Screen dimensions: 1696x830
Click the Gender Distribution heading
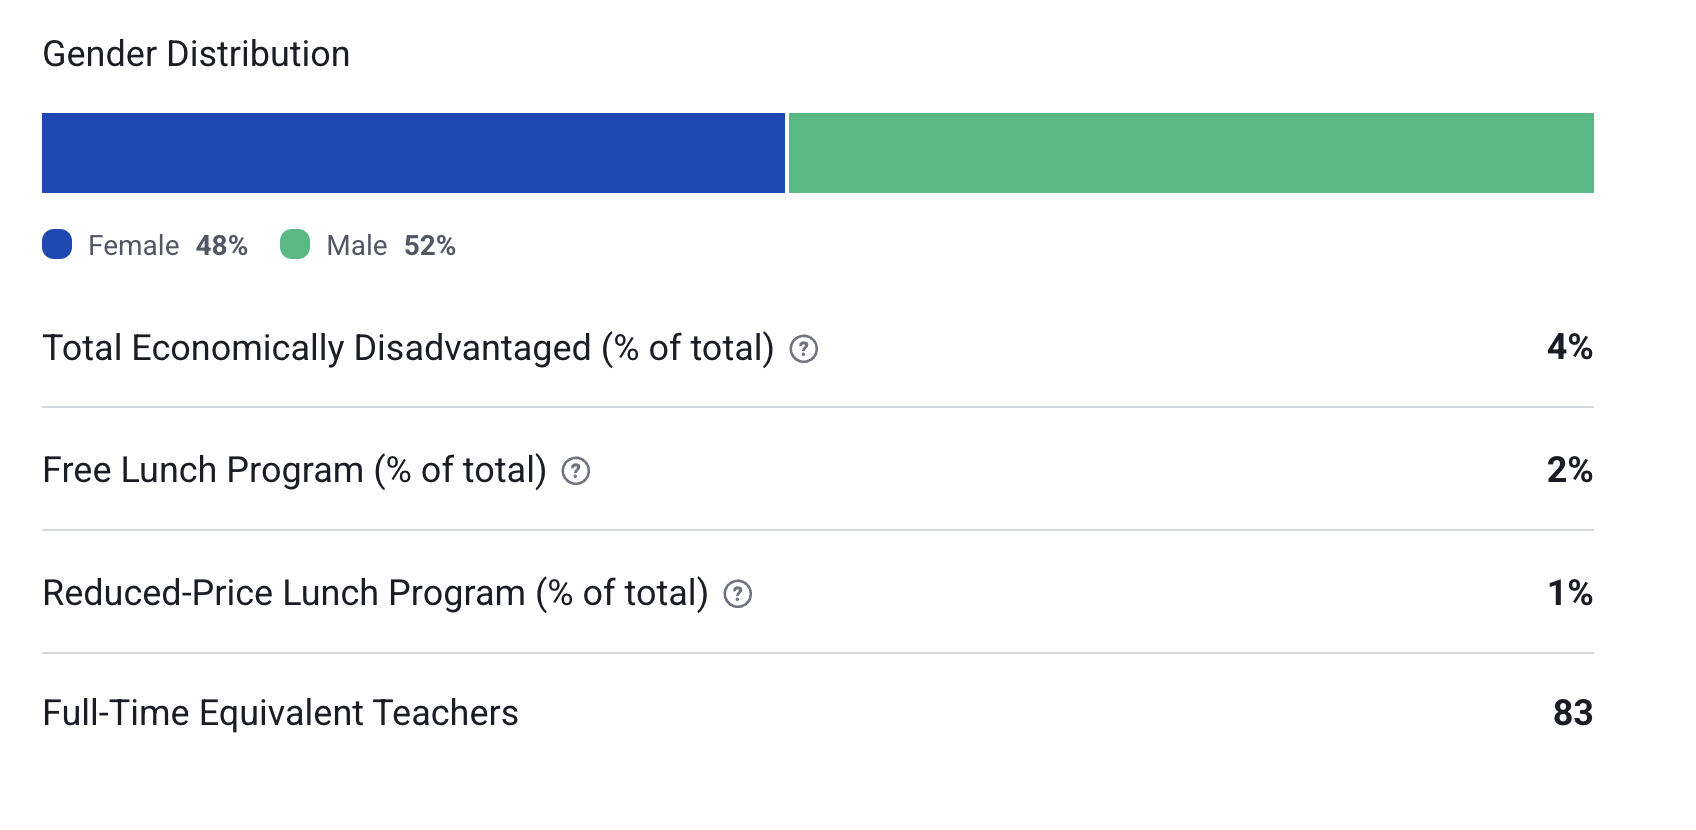[196, 54]
